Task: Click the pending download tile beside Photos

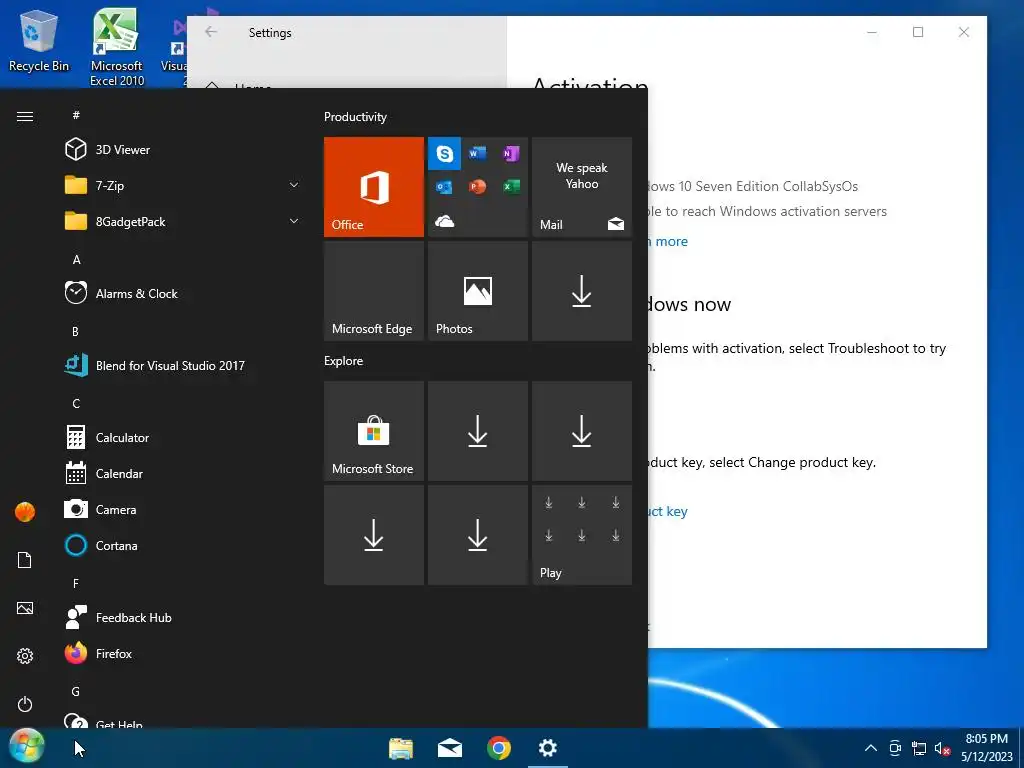Action: click(582, 291)
